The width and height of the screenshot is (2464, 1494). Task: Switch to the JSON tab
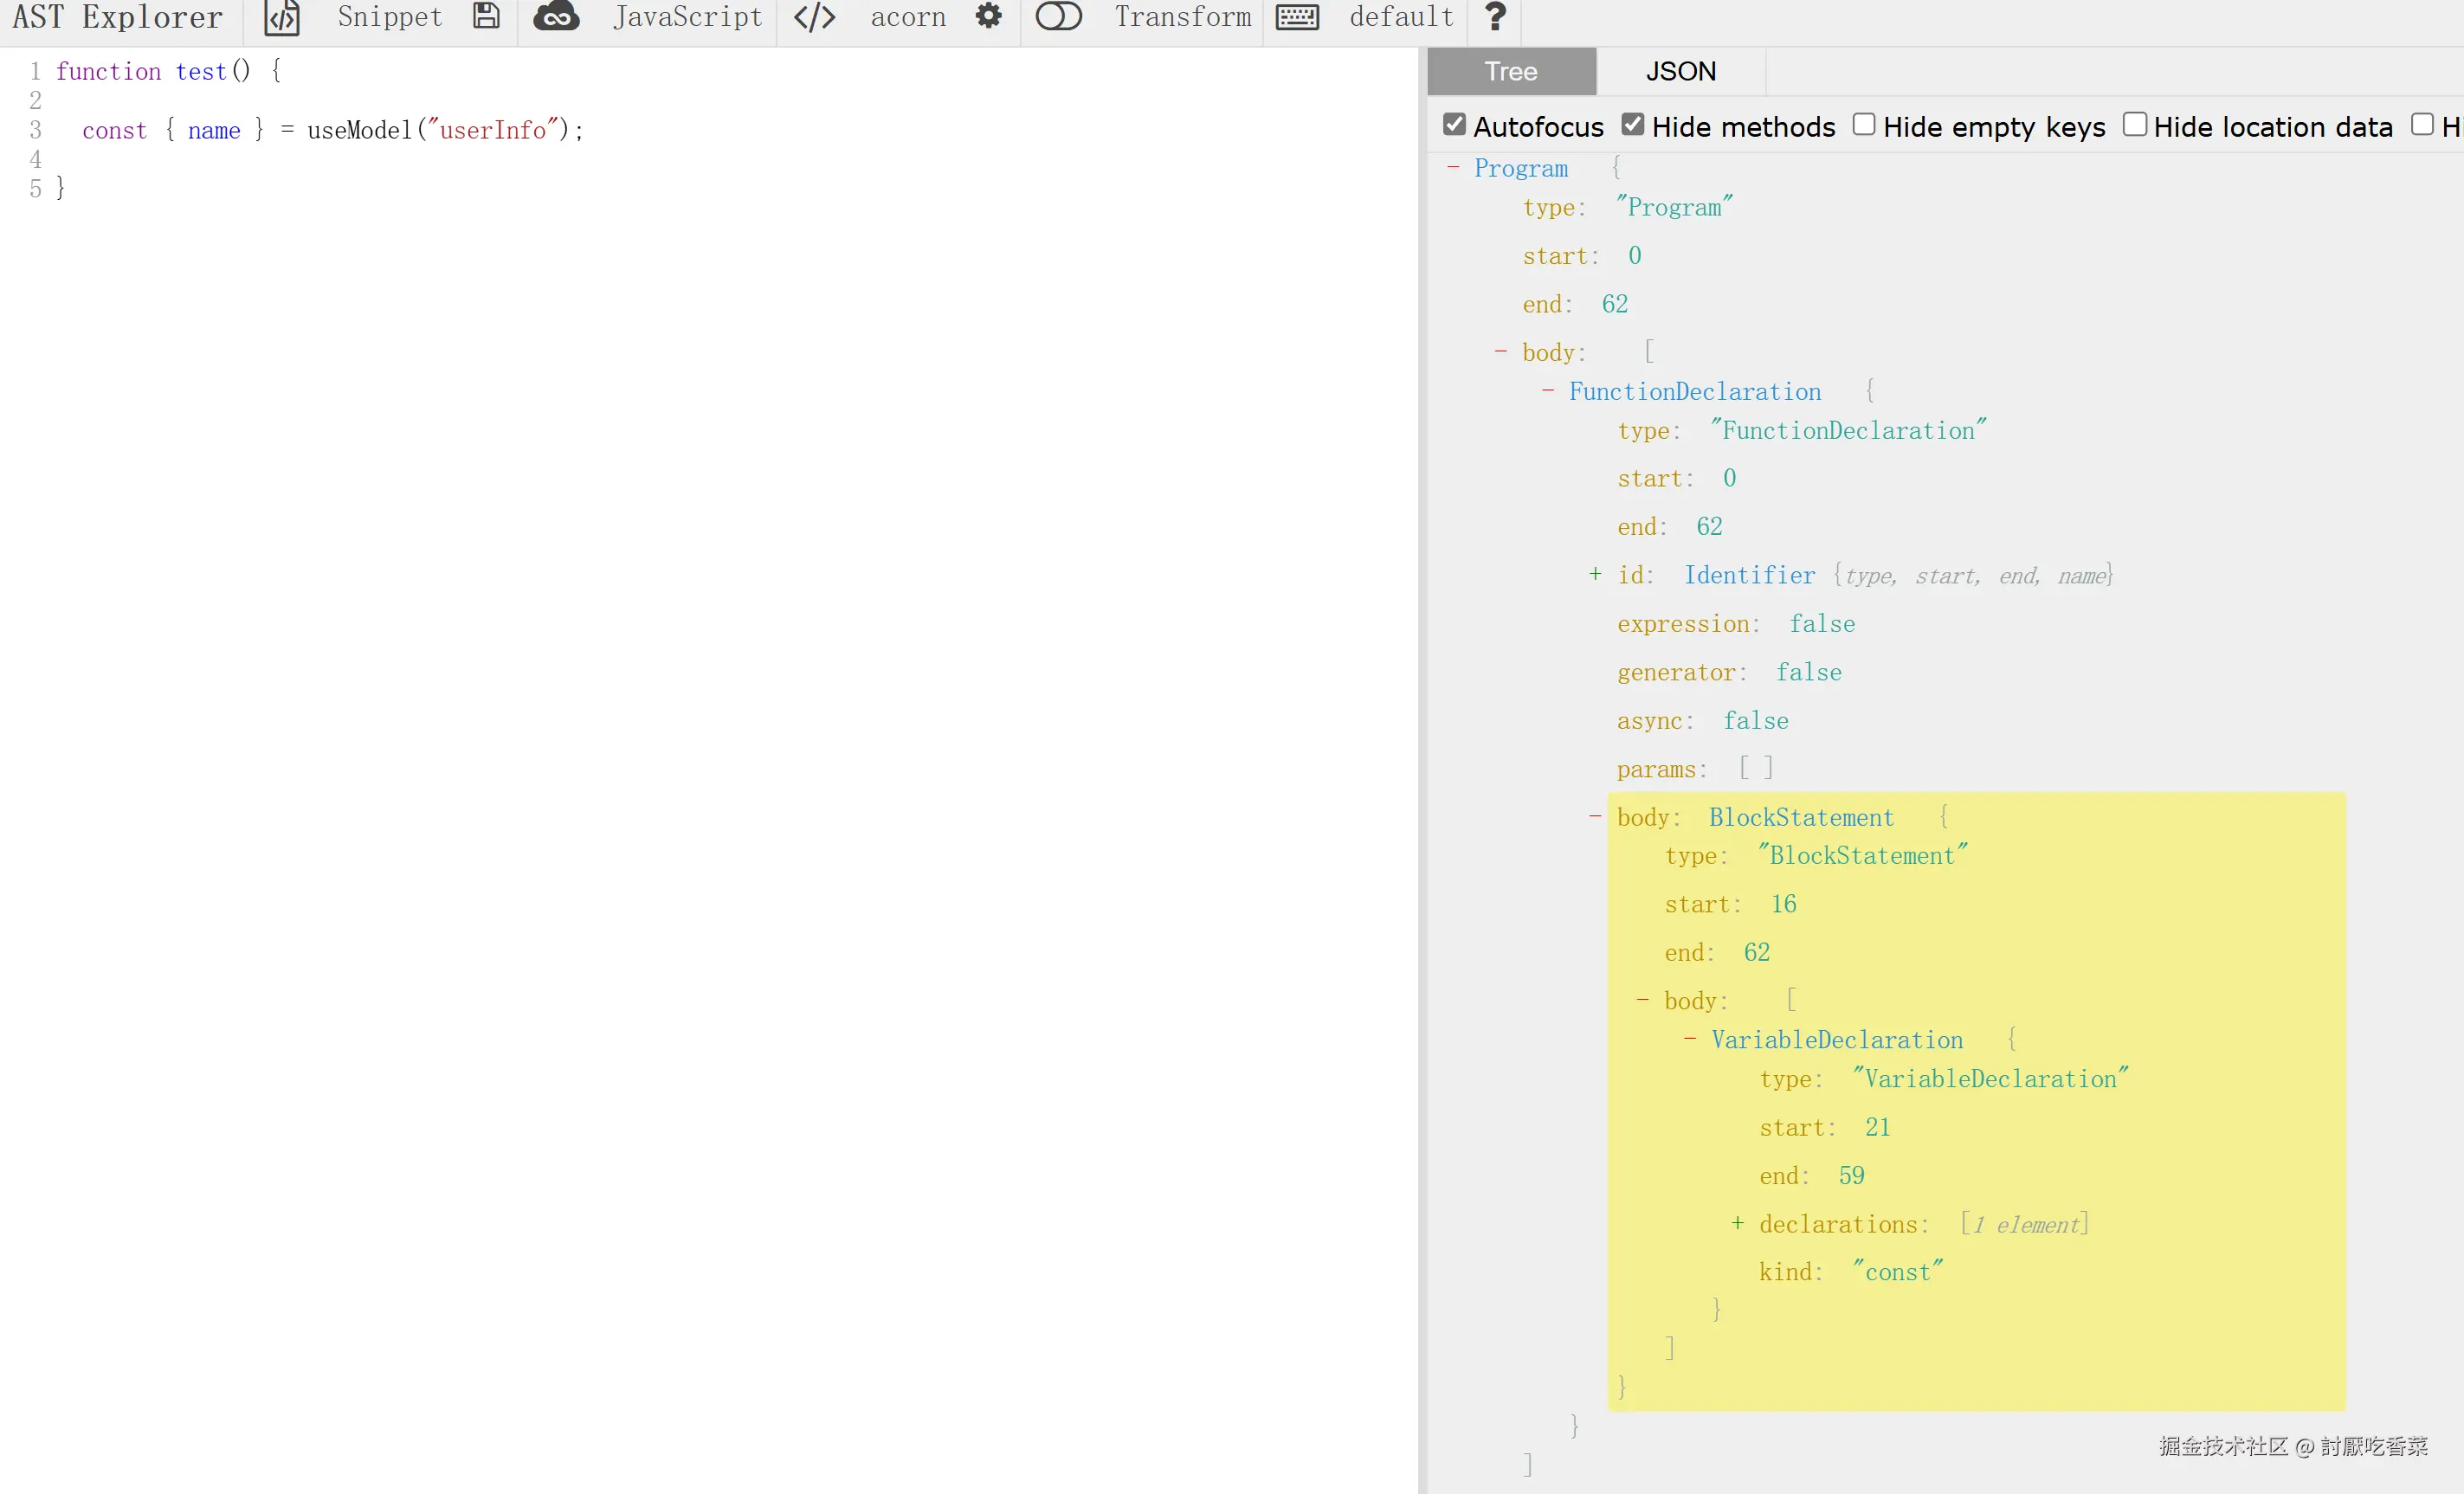1680,71
